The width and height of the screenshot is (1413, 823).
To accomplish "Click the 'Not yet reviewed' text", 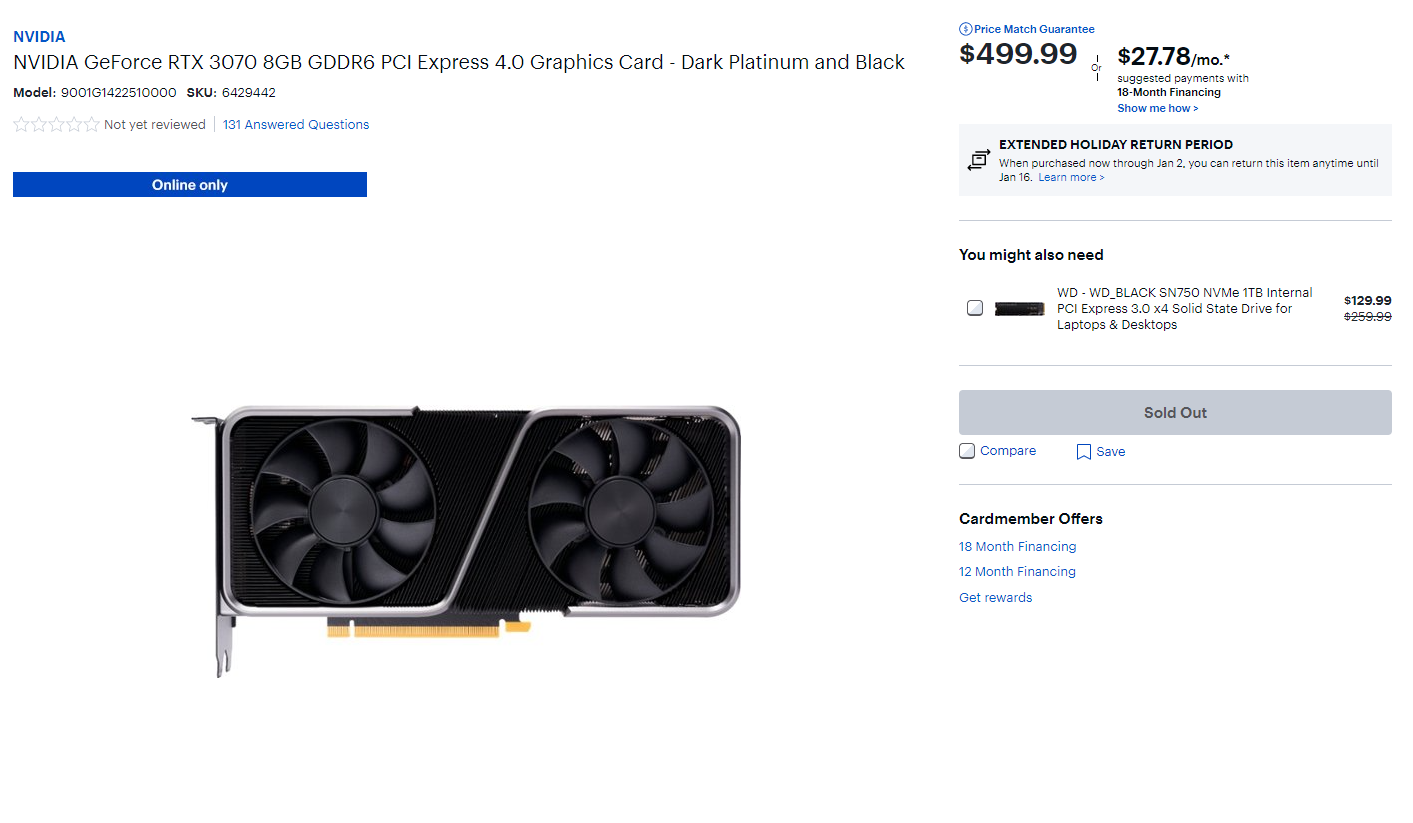I will [x=154, y=125].
